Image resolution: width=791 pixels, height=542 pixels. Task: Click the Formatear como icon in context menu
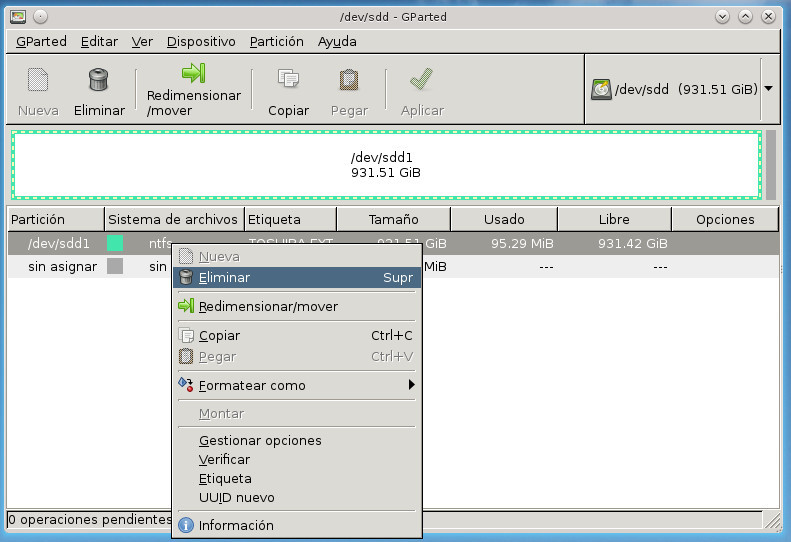point(186,385)
